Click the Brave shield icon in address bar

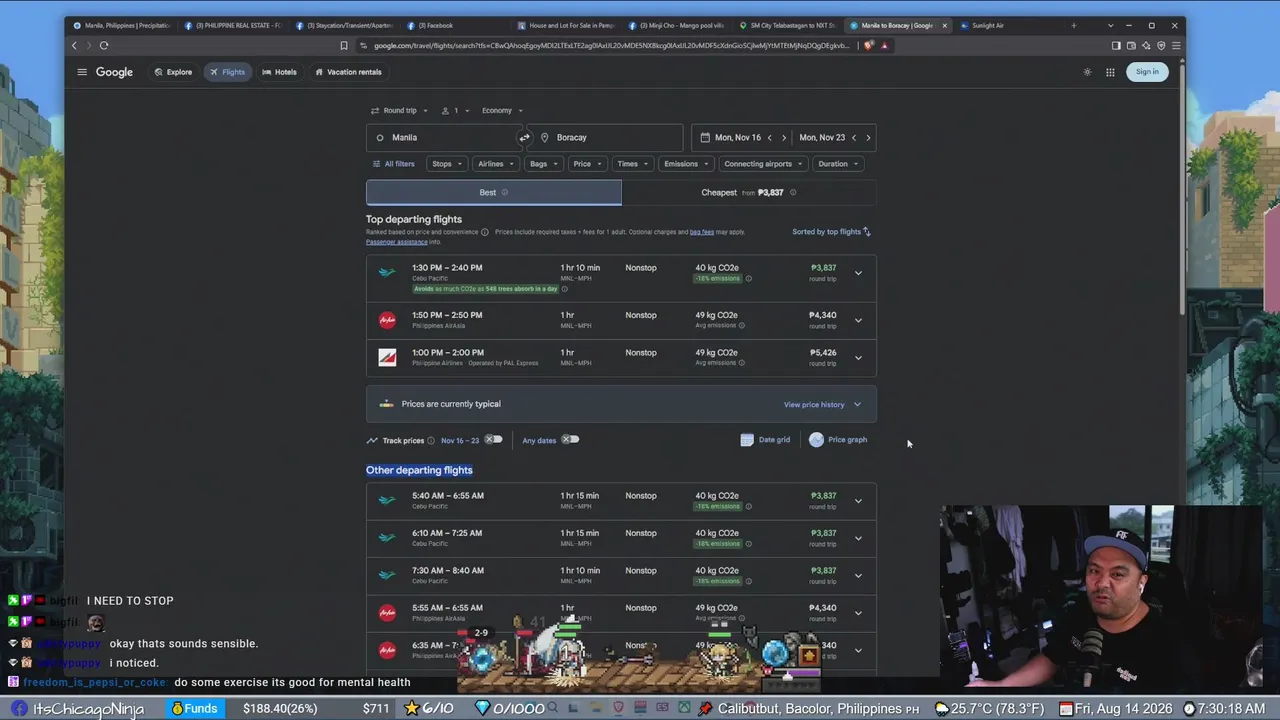point(869,45)
